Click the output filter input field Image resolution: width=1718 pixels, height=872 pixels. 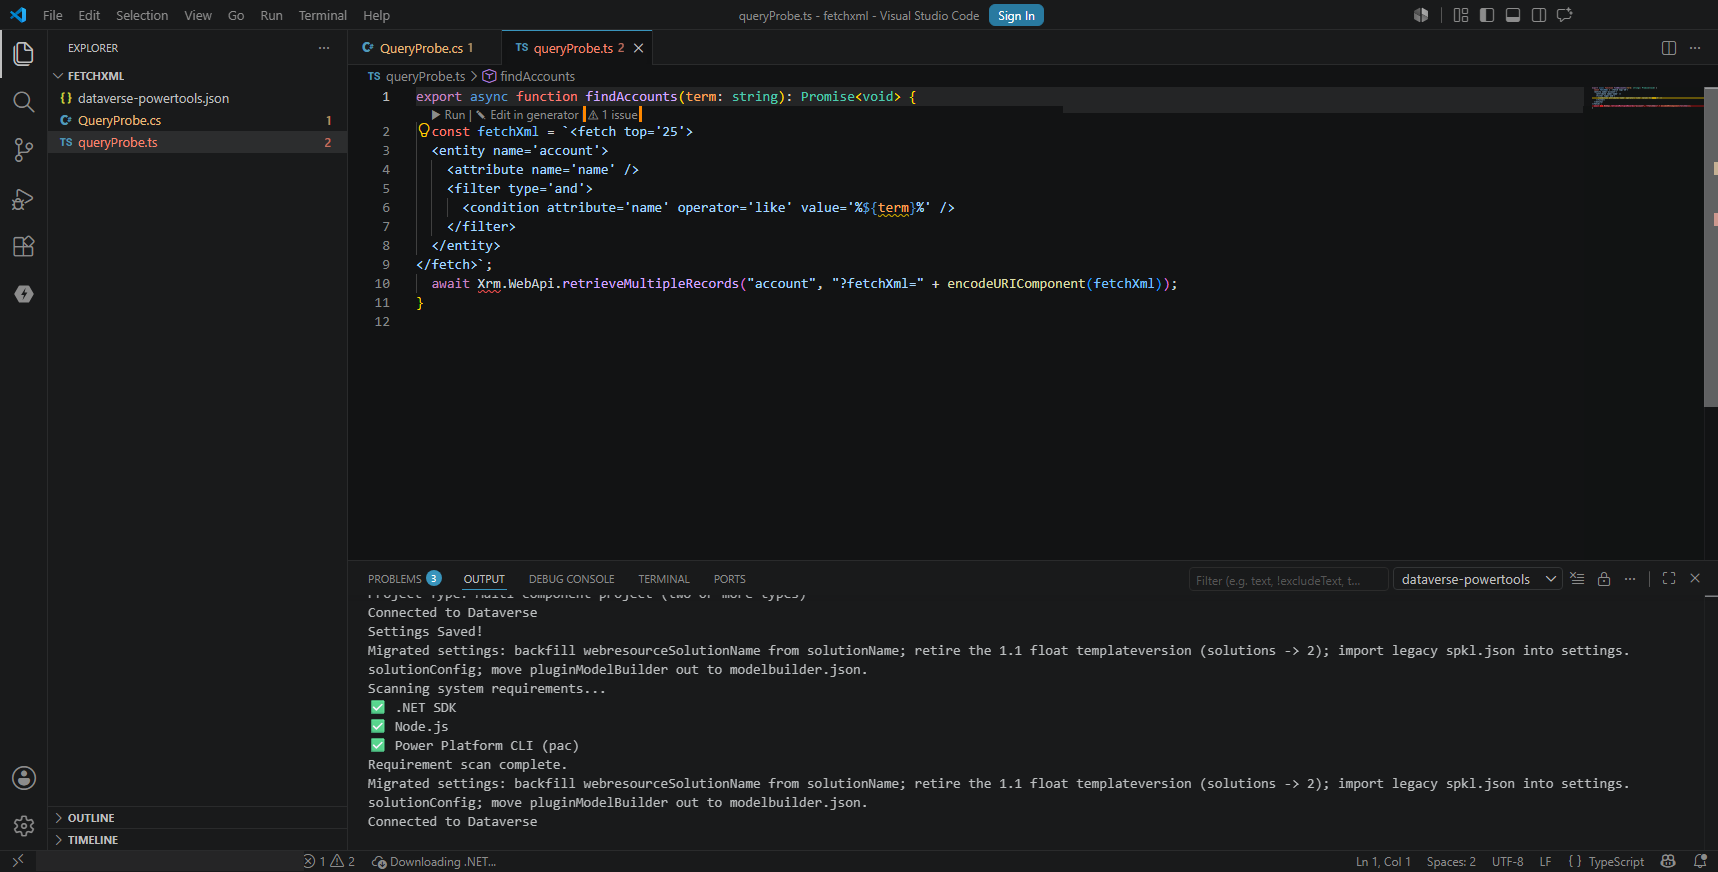[x=1288, y=580]
